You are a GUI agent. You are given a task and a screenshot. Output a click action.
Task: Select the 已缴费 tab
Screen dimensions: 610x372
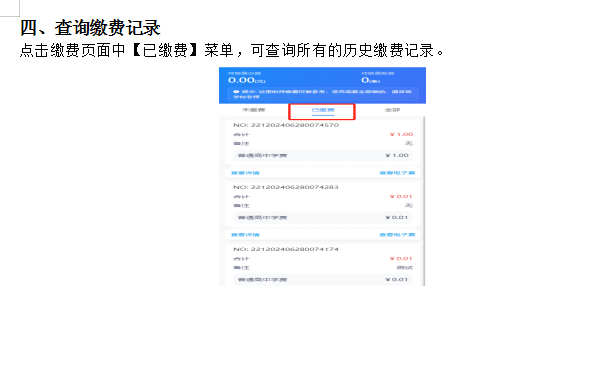coord(323,110)
